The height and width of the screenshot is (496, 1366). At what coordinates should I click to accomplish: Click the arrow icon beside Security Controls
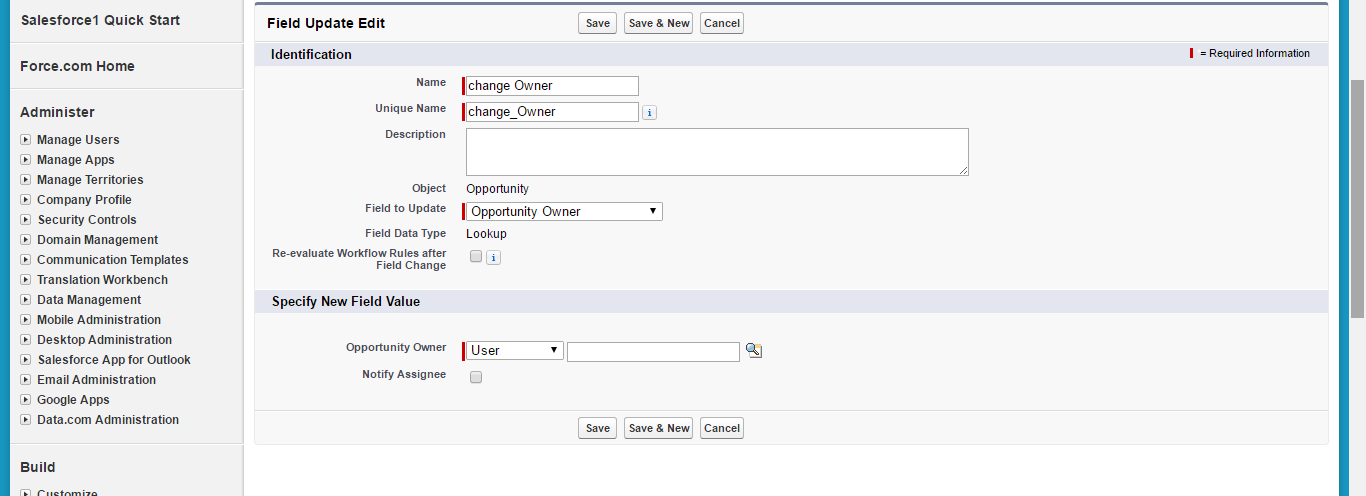click(26, 220)
